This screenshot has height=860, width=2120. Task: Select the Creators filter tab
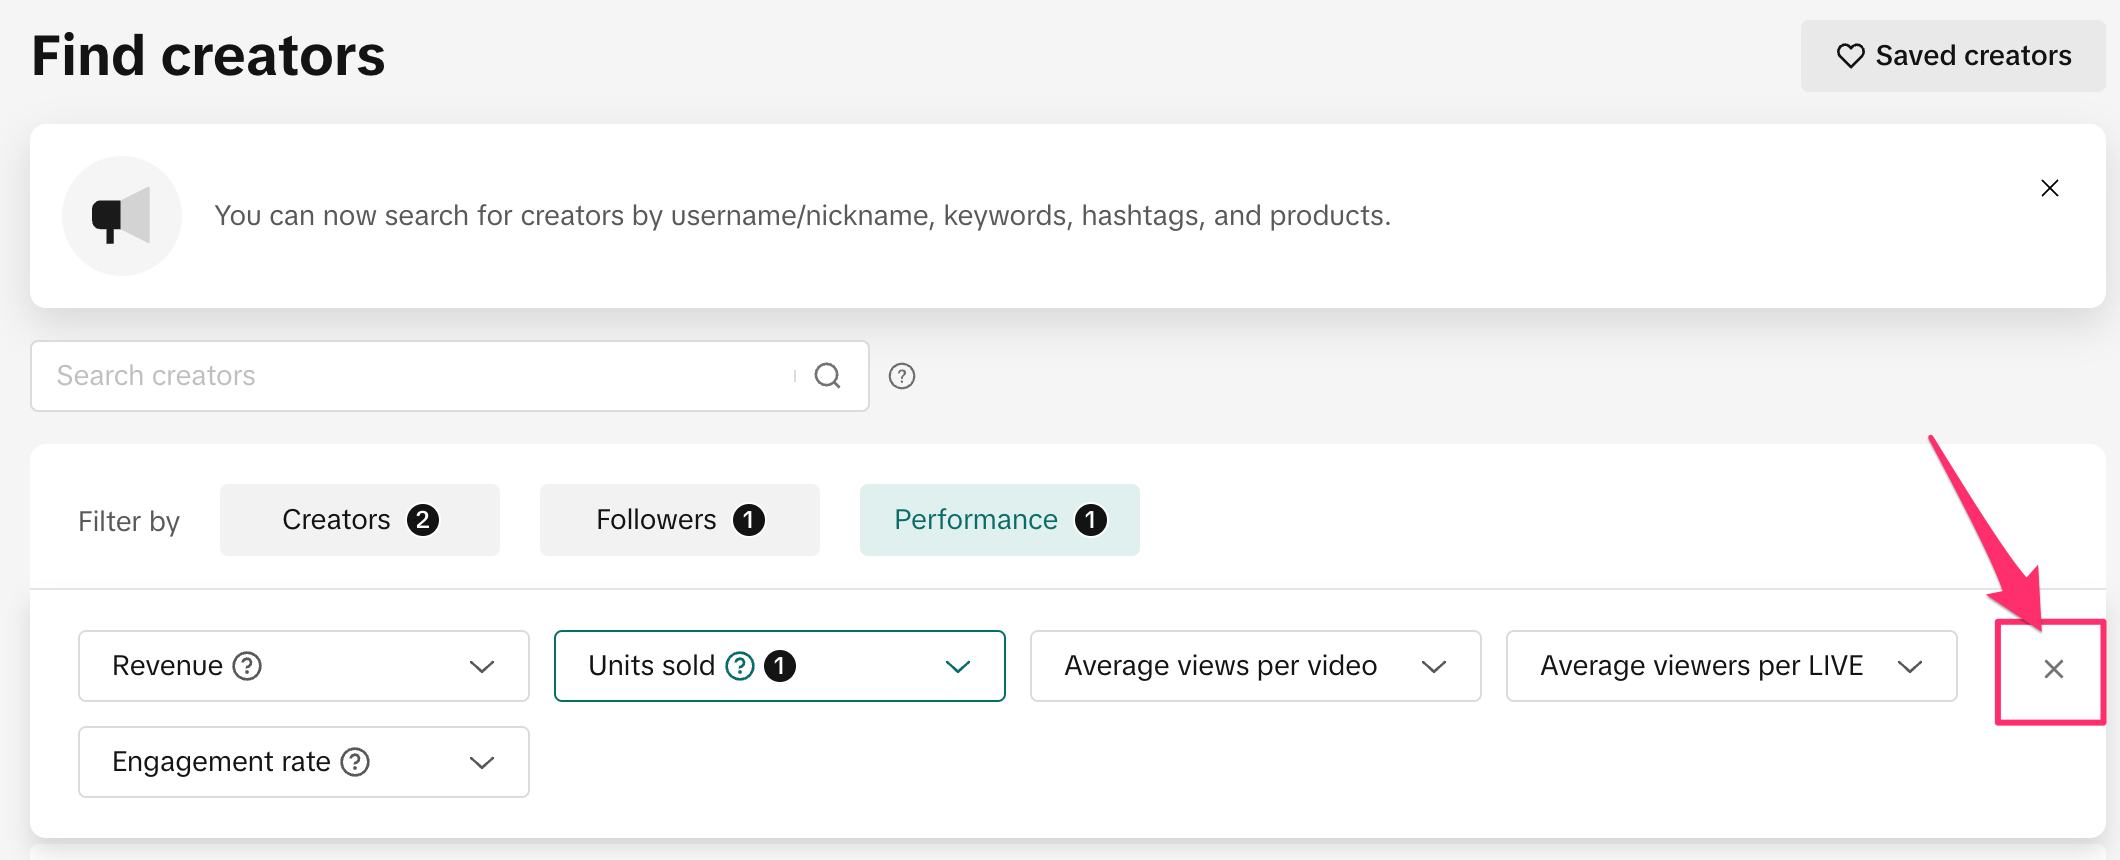(359, 520)
